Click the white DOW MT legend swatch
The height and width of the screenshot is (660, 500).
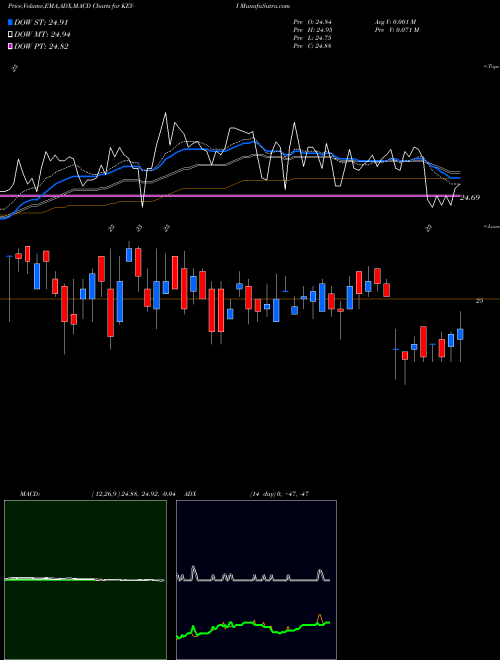point(10,35)
